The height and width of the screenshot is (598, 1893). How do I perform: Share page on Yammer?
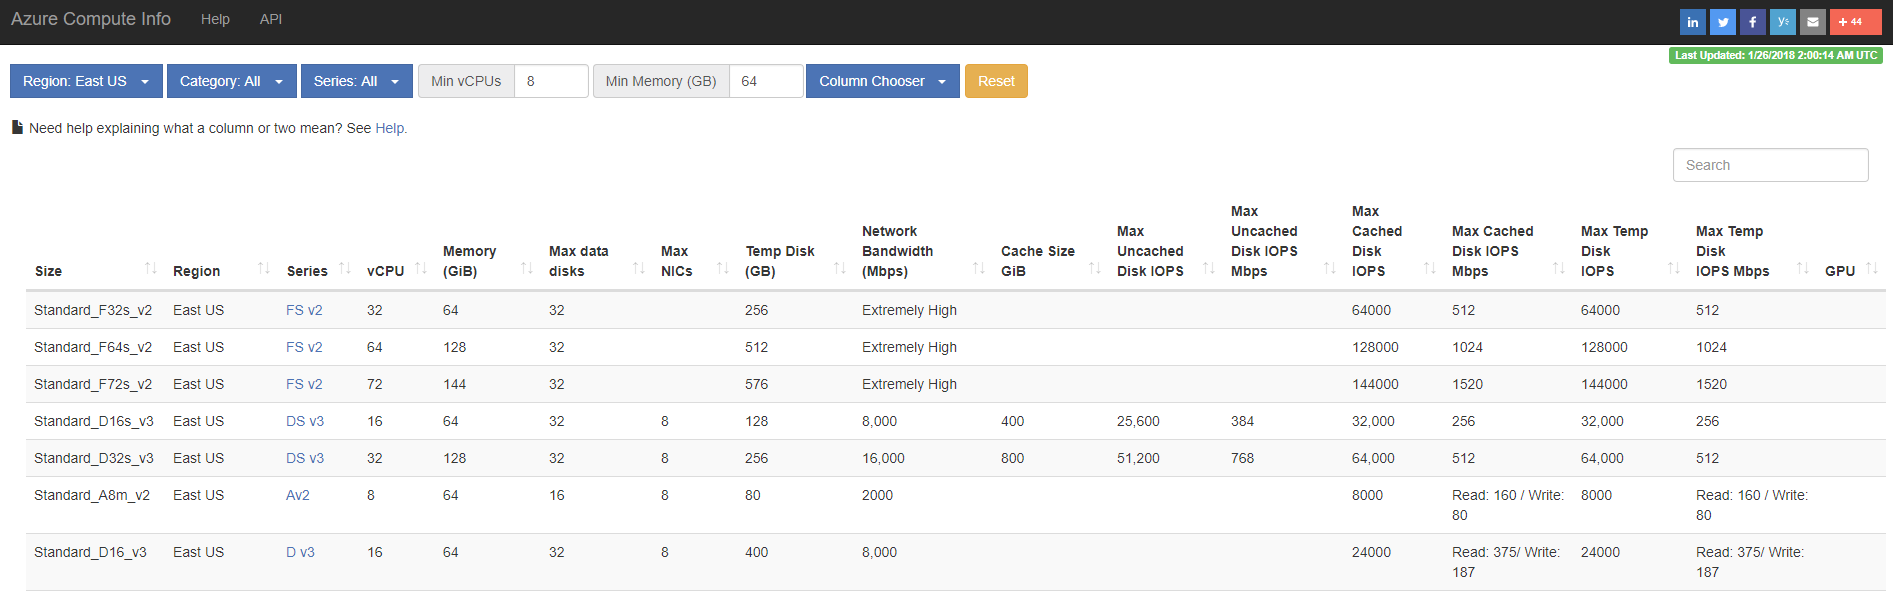tap(1782, 22)
